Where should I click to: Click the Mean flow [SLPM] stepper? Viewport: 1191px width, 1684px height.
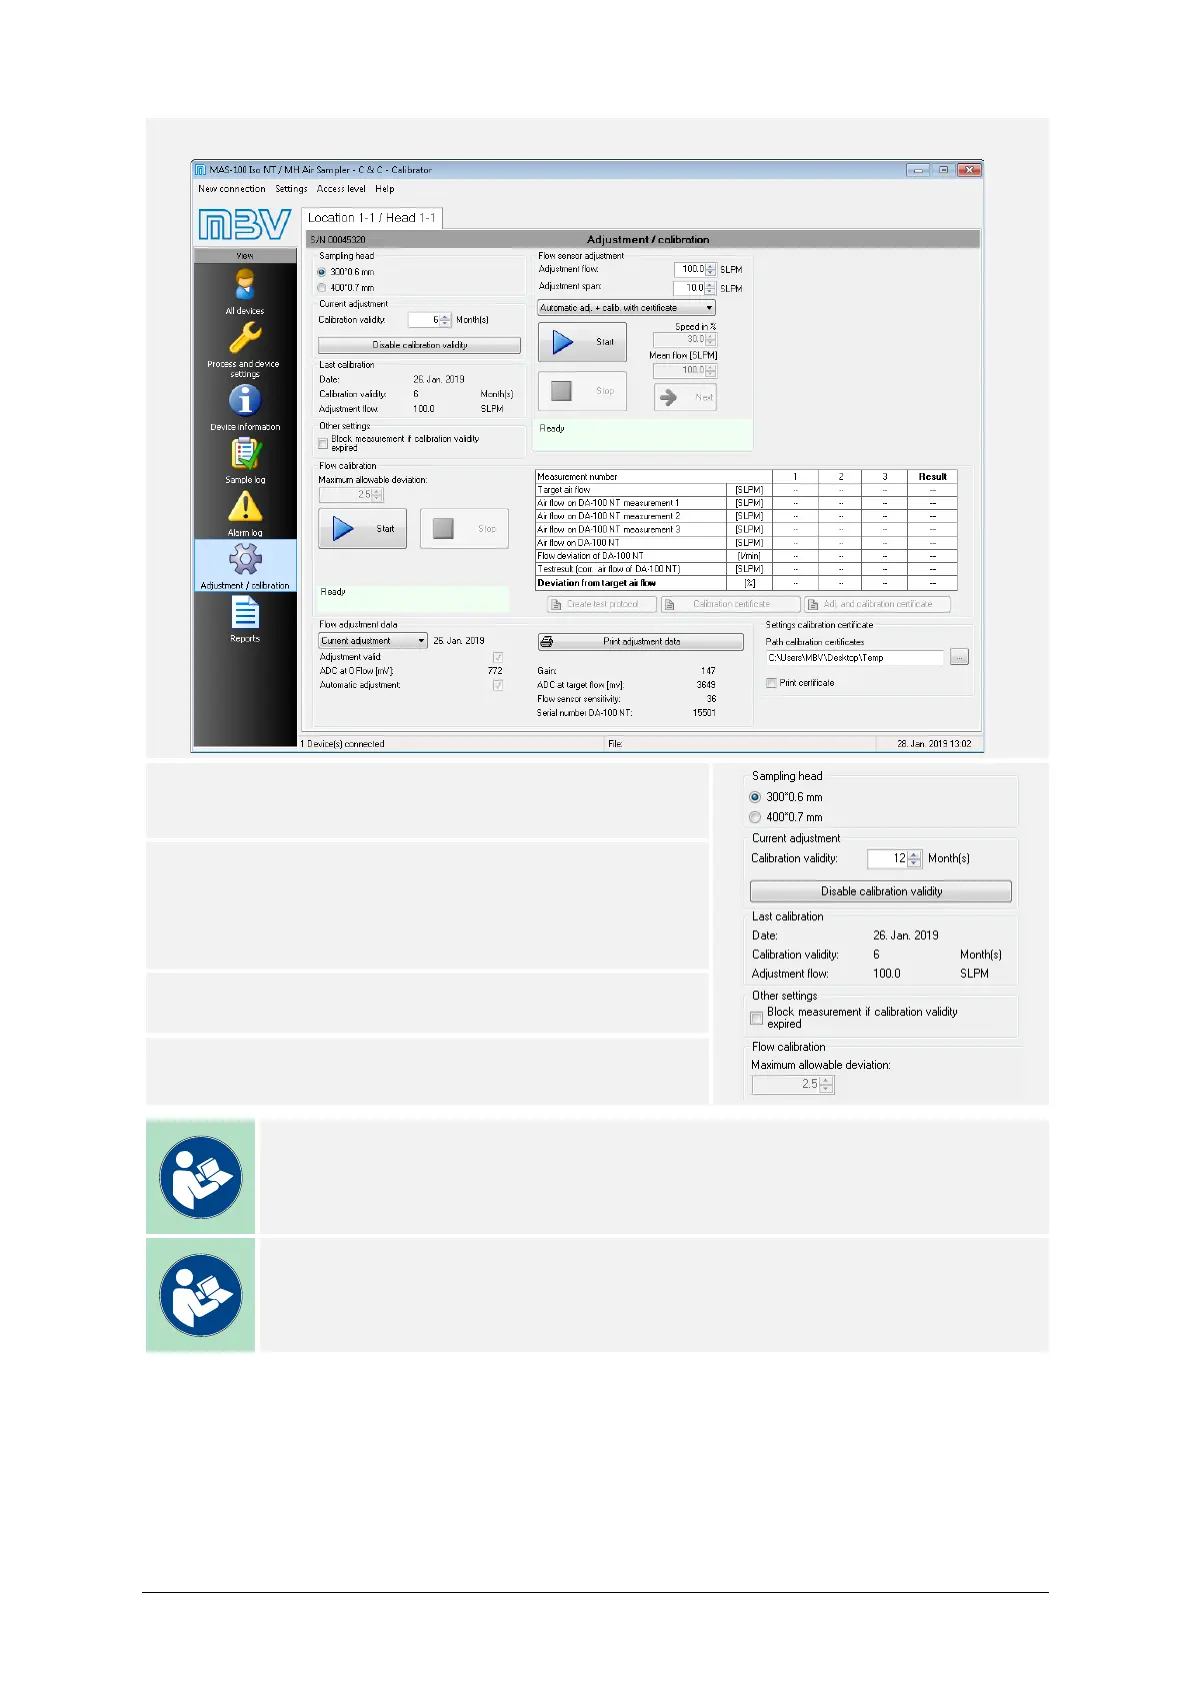[x=711, y=371]
